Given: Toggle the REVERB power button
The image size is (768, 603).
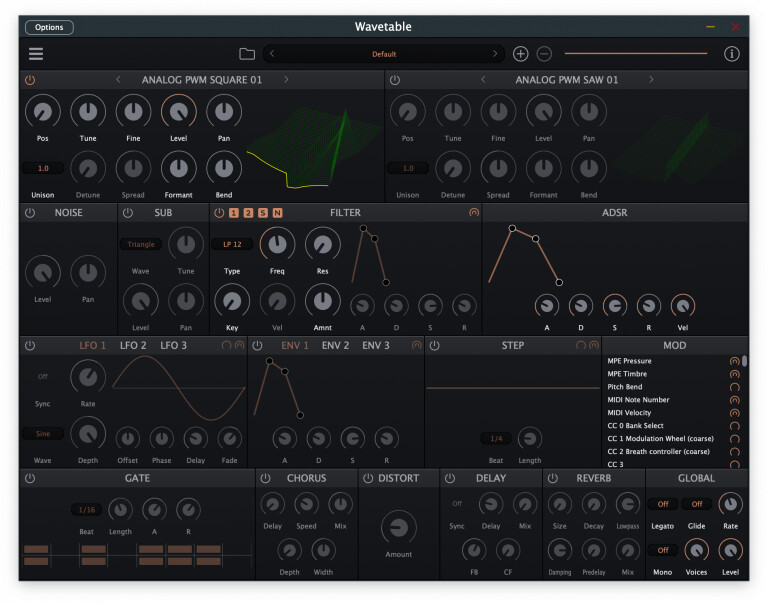Looking at the screenshot, I should (553, 478).
